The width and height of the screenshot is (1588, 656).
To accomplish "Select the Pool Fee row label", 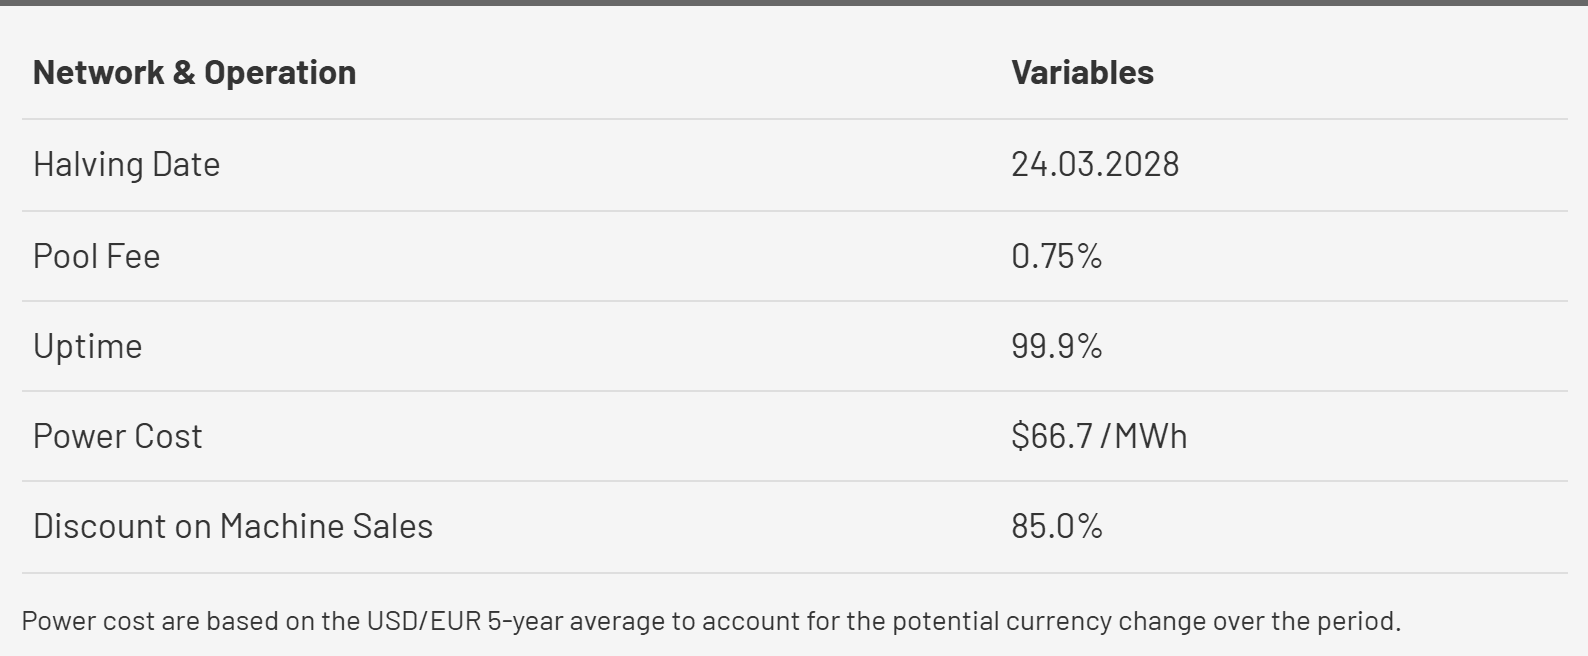I will (x=96, y=257).
